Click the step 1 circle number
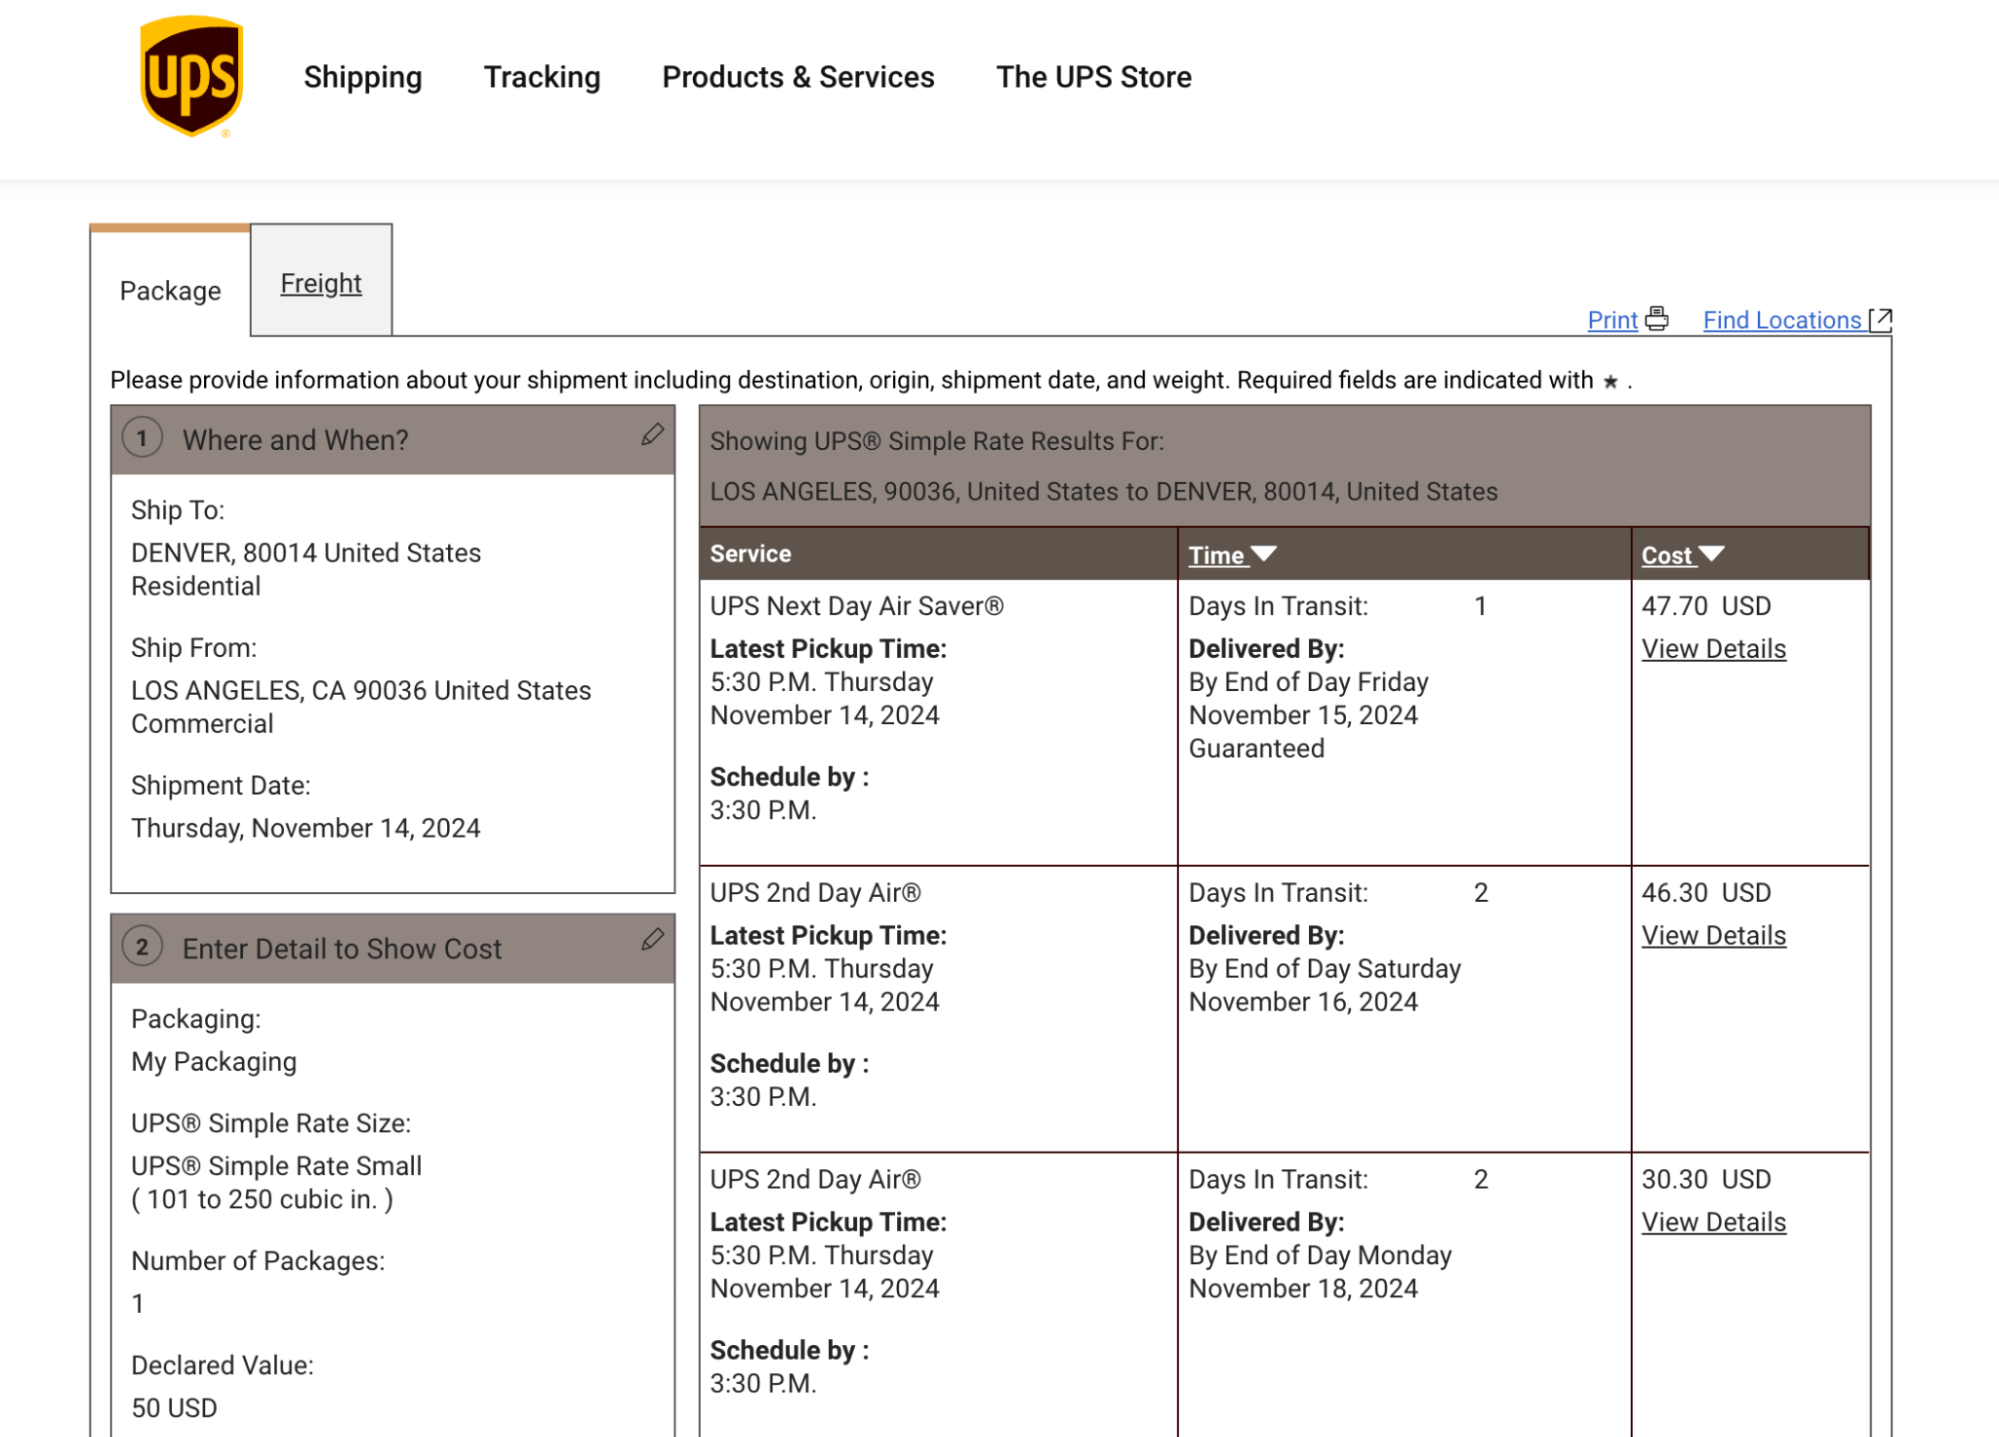 click(x=142, y=438)
